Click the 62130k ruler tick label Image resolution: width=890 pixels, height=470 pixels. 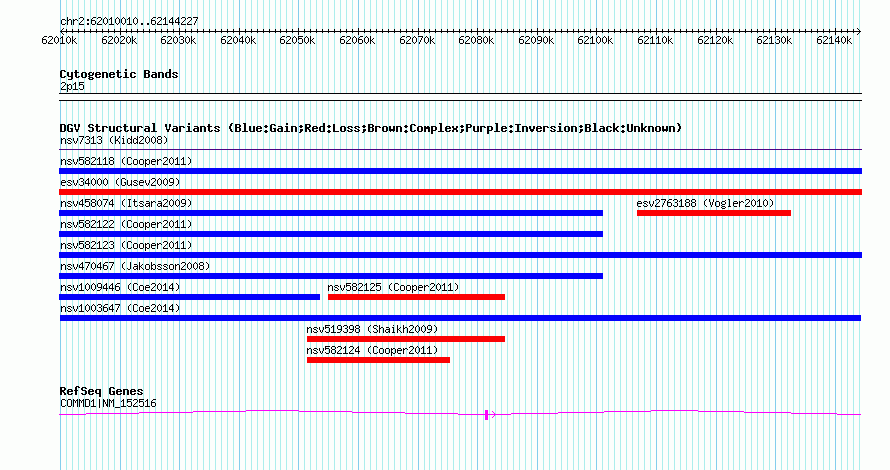[x=774, y=40]
